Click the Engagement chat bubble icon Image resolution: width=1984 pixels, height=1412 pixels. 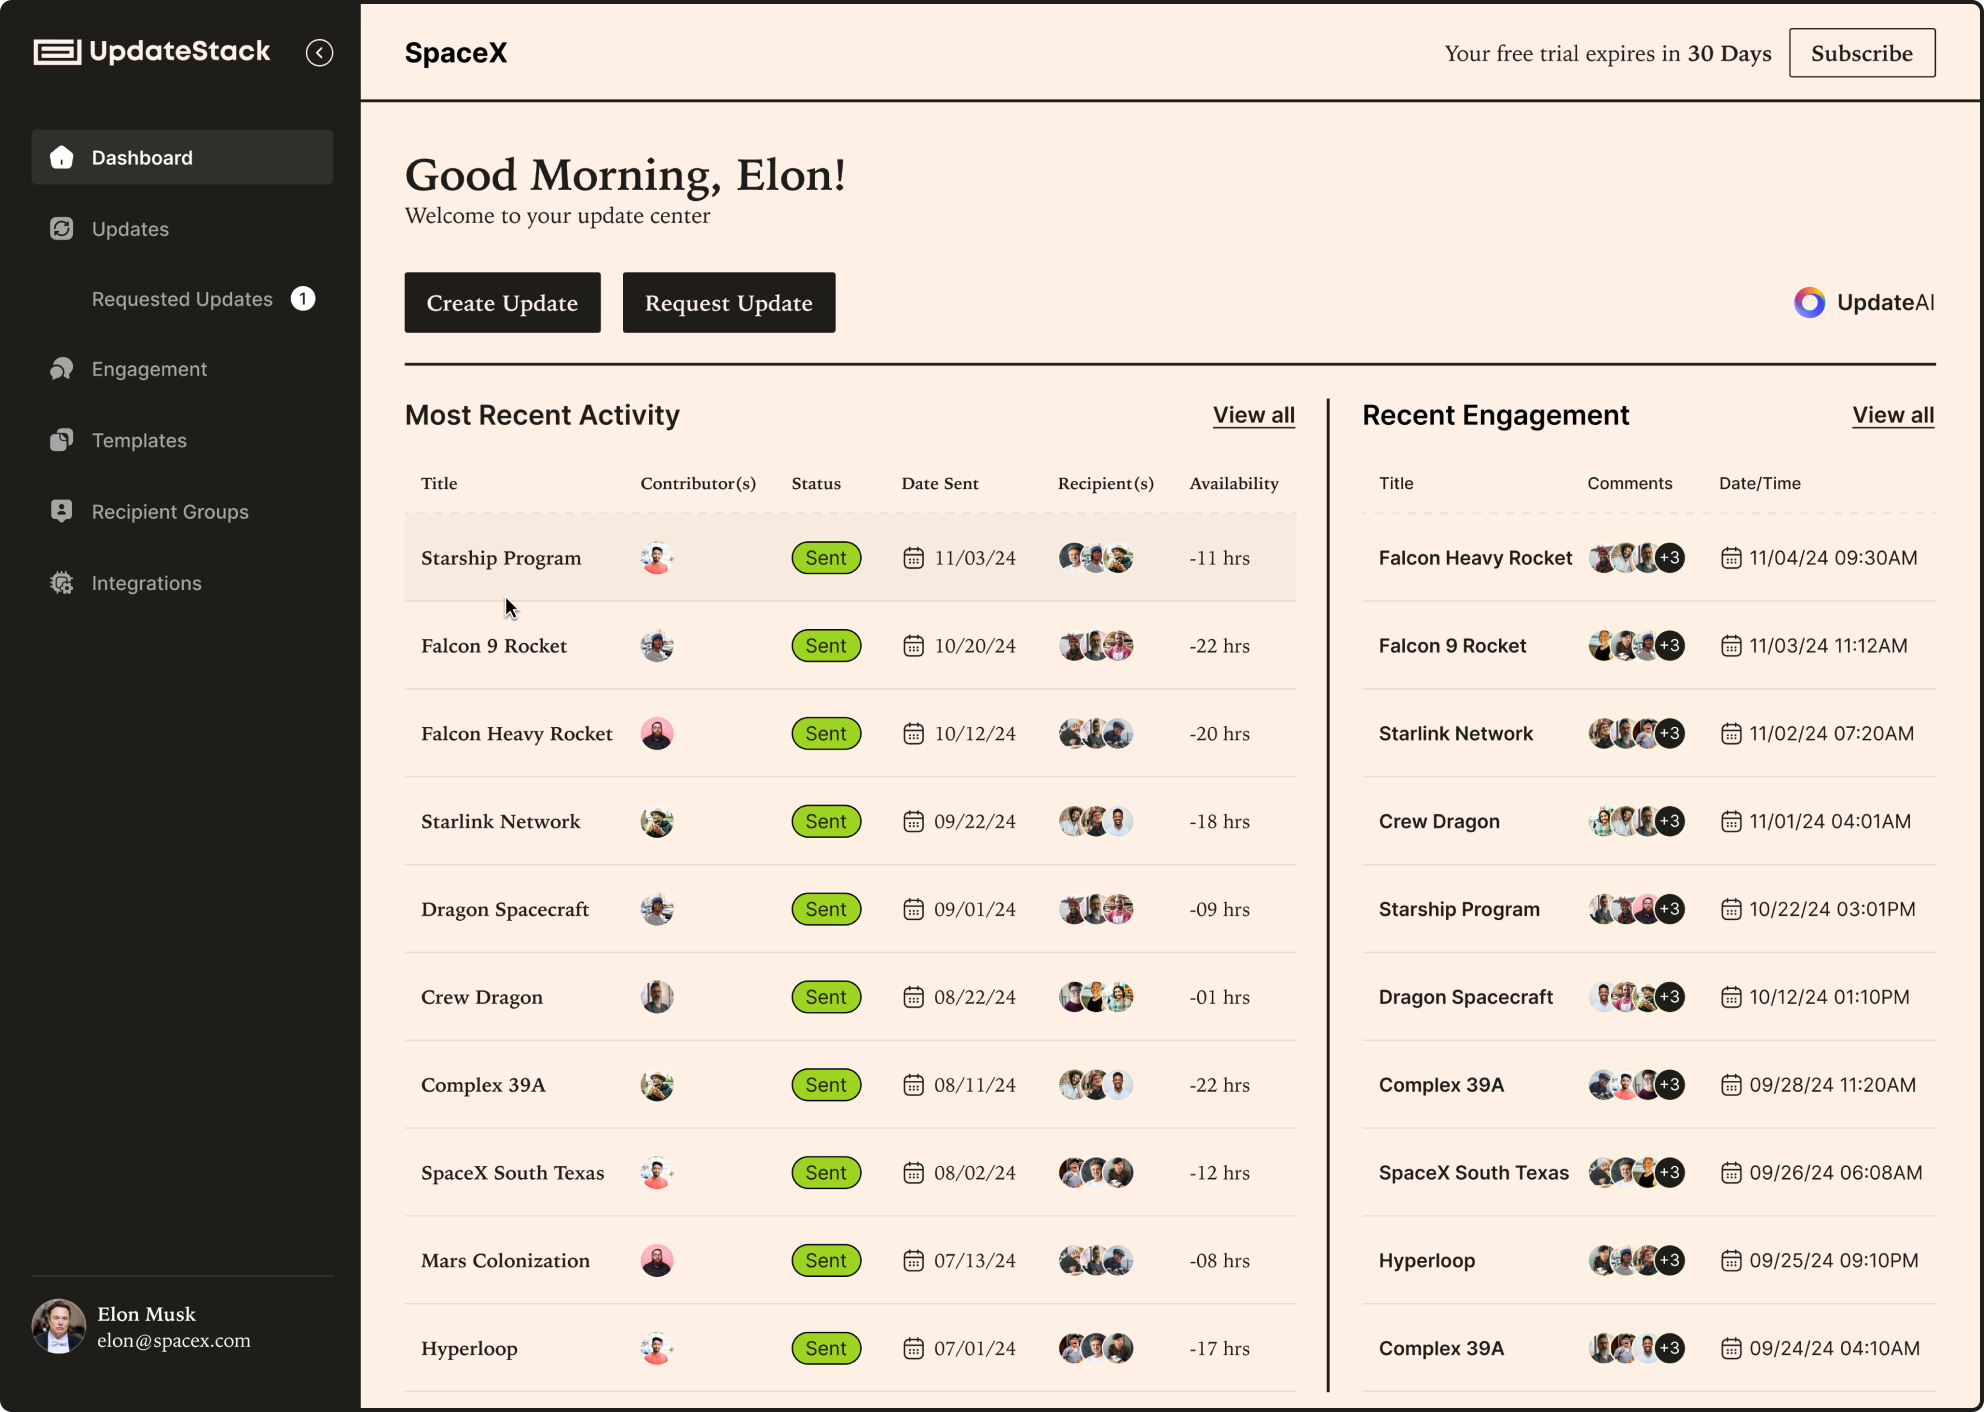click(x=62, y=369)
